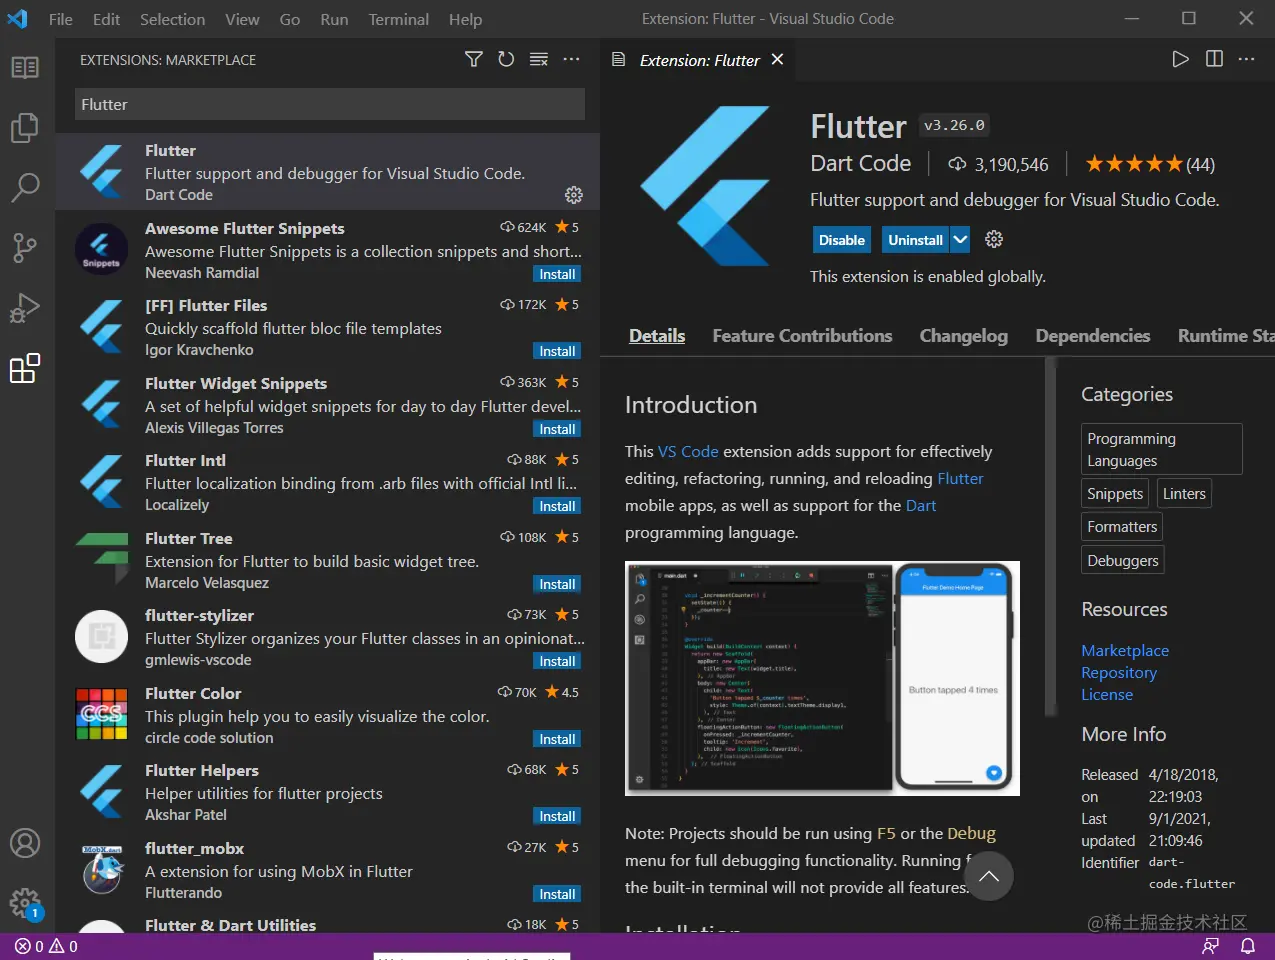Viewport: 1275px width, 960px height.
Task: Open the Dart Code publisher link
Action: pos(861,163)
